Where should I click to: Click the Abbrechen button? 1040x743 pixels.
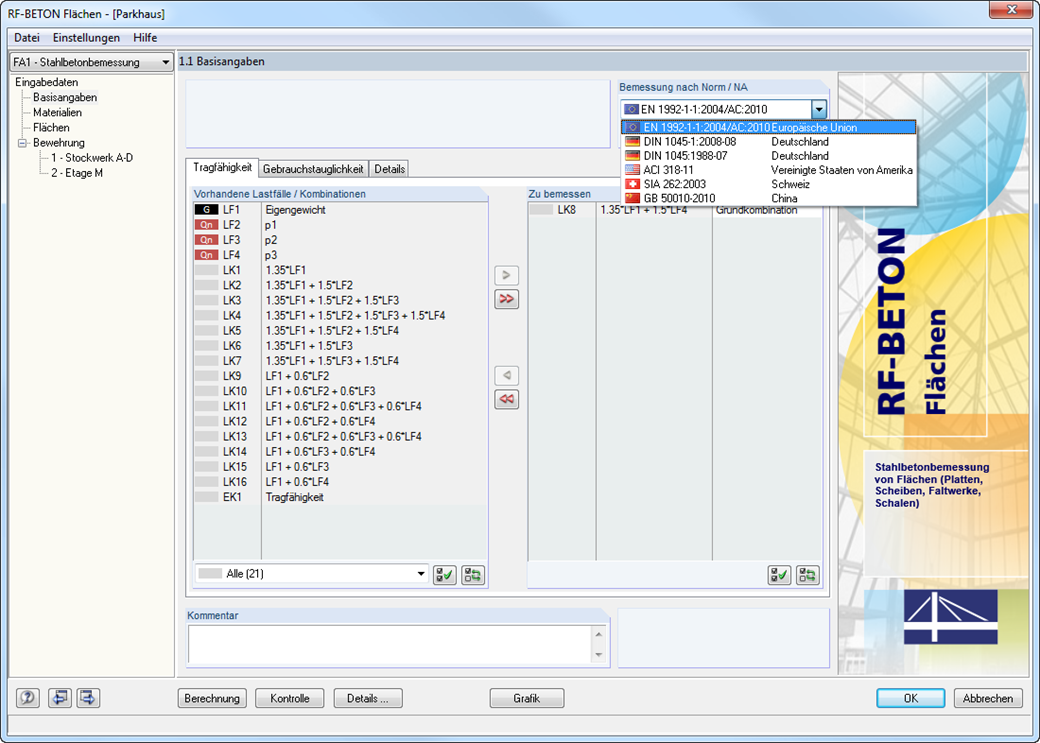click(x=988, y=699)
